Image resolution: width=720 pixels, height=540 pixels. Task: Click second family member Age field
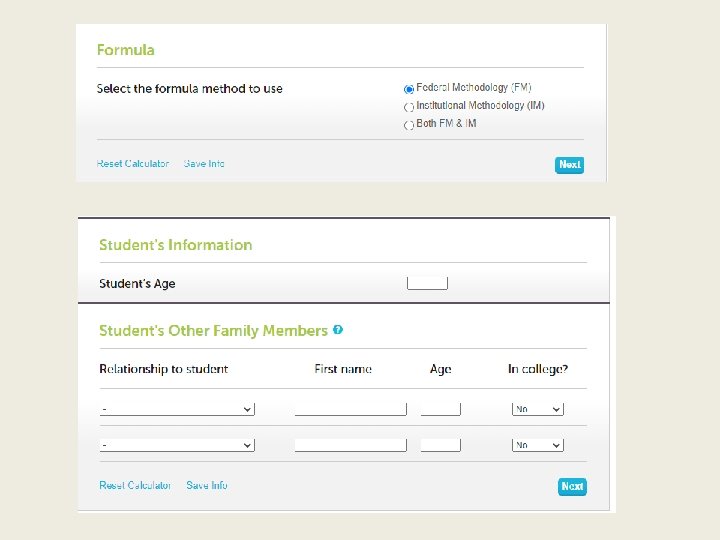tap(441, 445)
